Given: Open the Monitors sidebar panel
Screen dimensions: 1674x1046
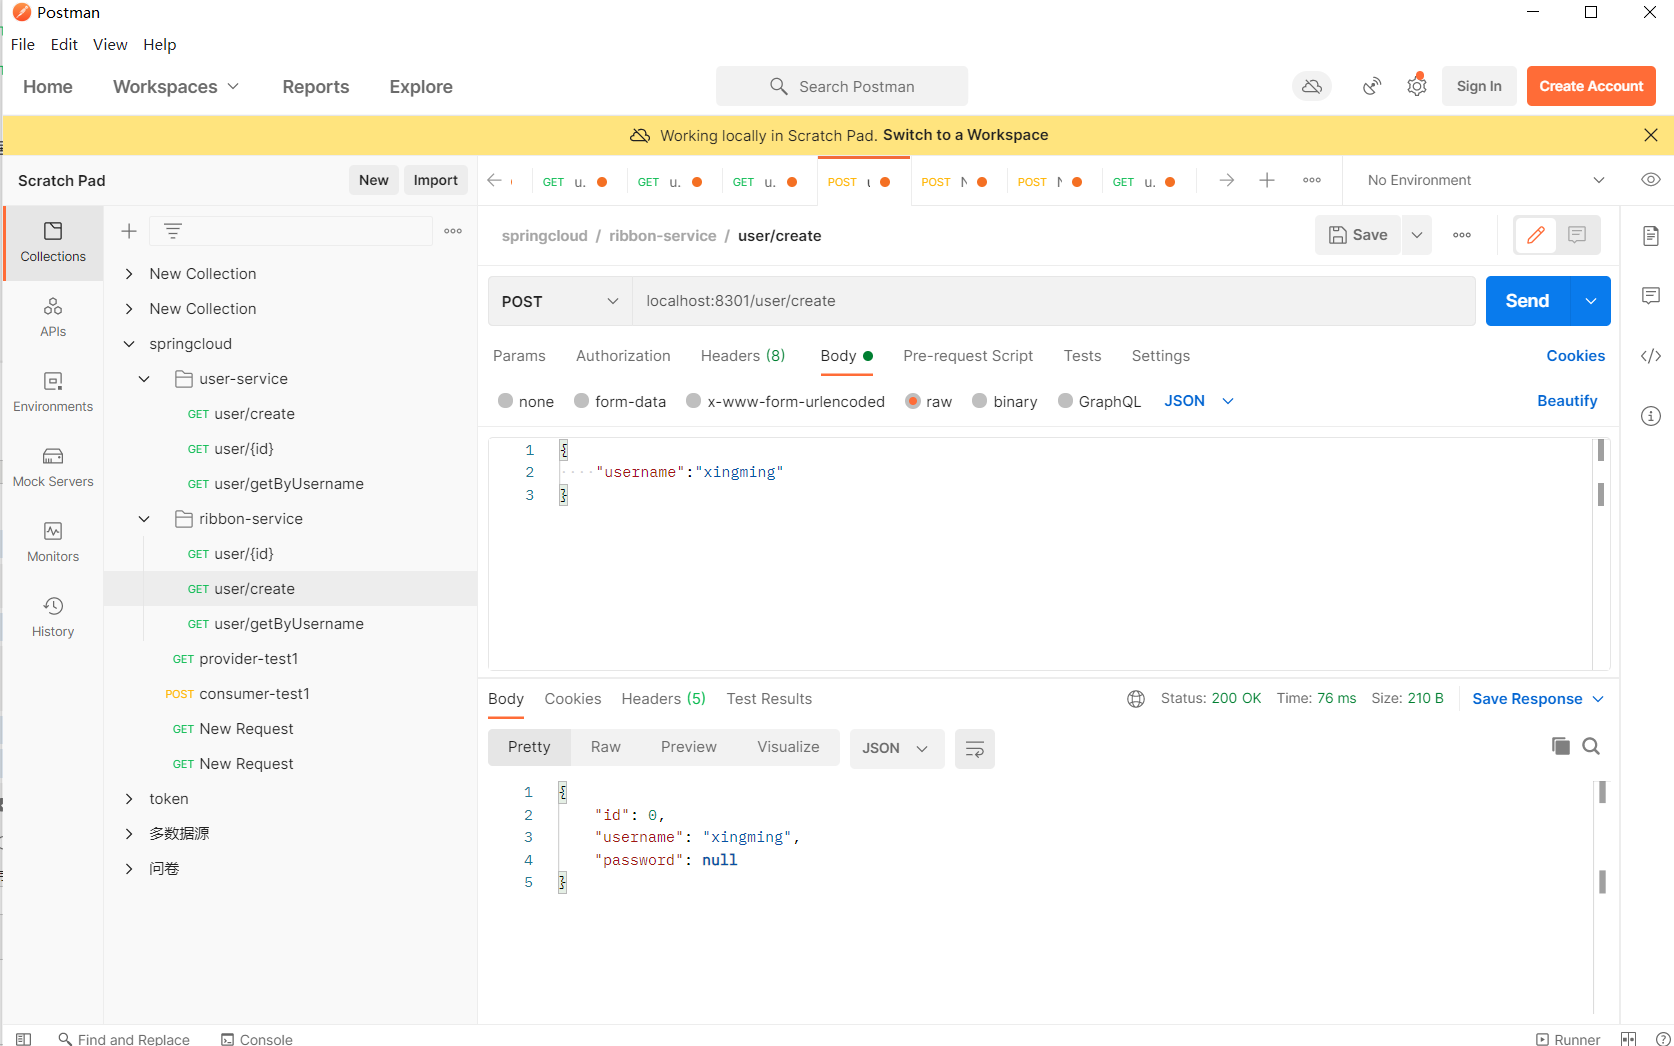Looking at the screenshot, I should (x=53, y=542).
